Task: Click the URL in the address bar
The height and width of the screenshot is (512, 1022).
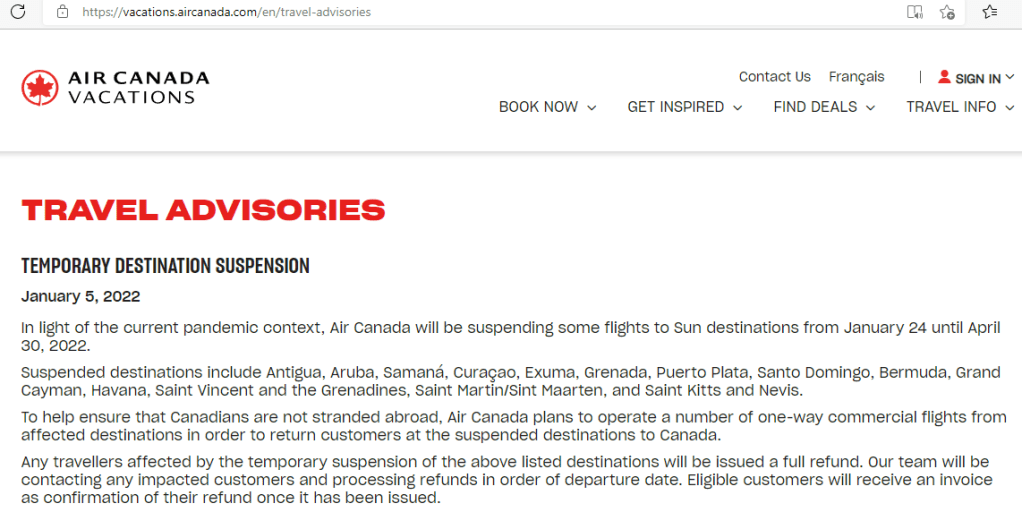Action: coord(226,12)
